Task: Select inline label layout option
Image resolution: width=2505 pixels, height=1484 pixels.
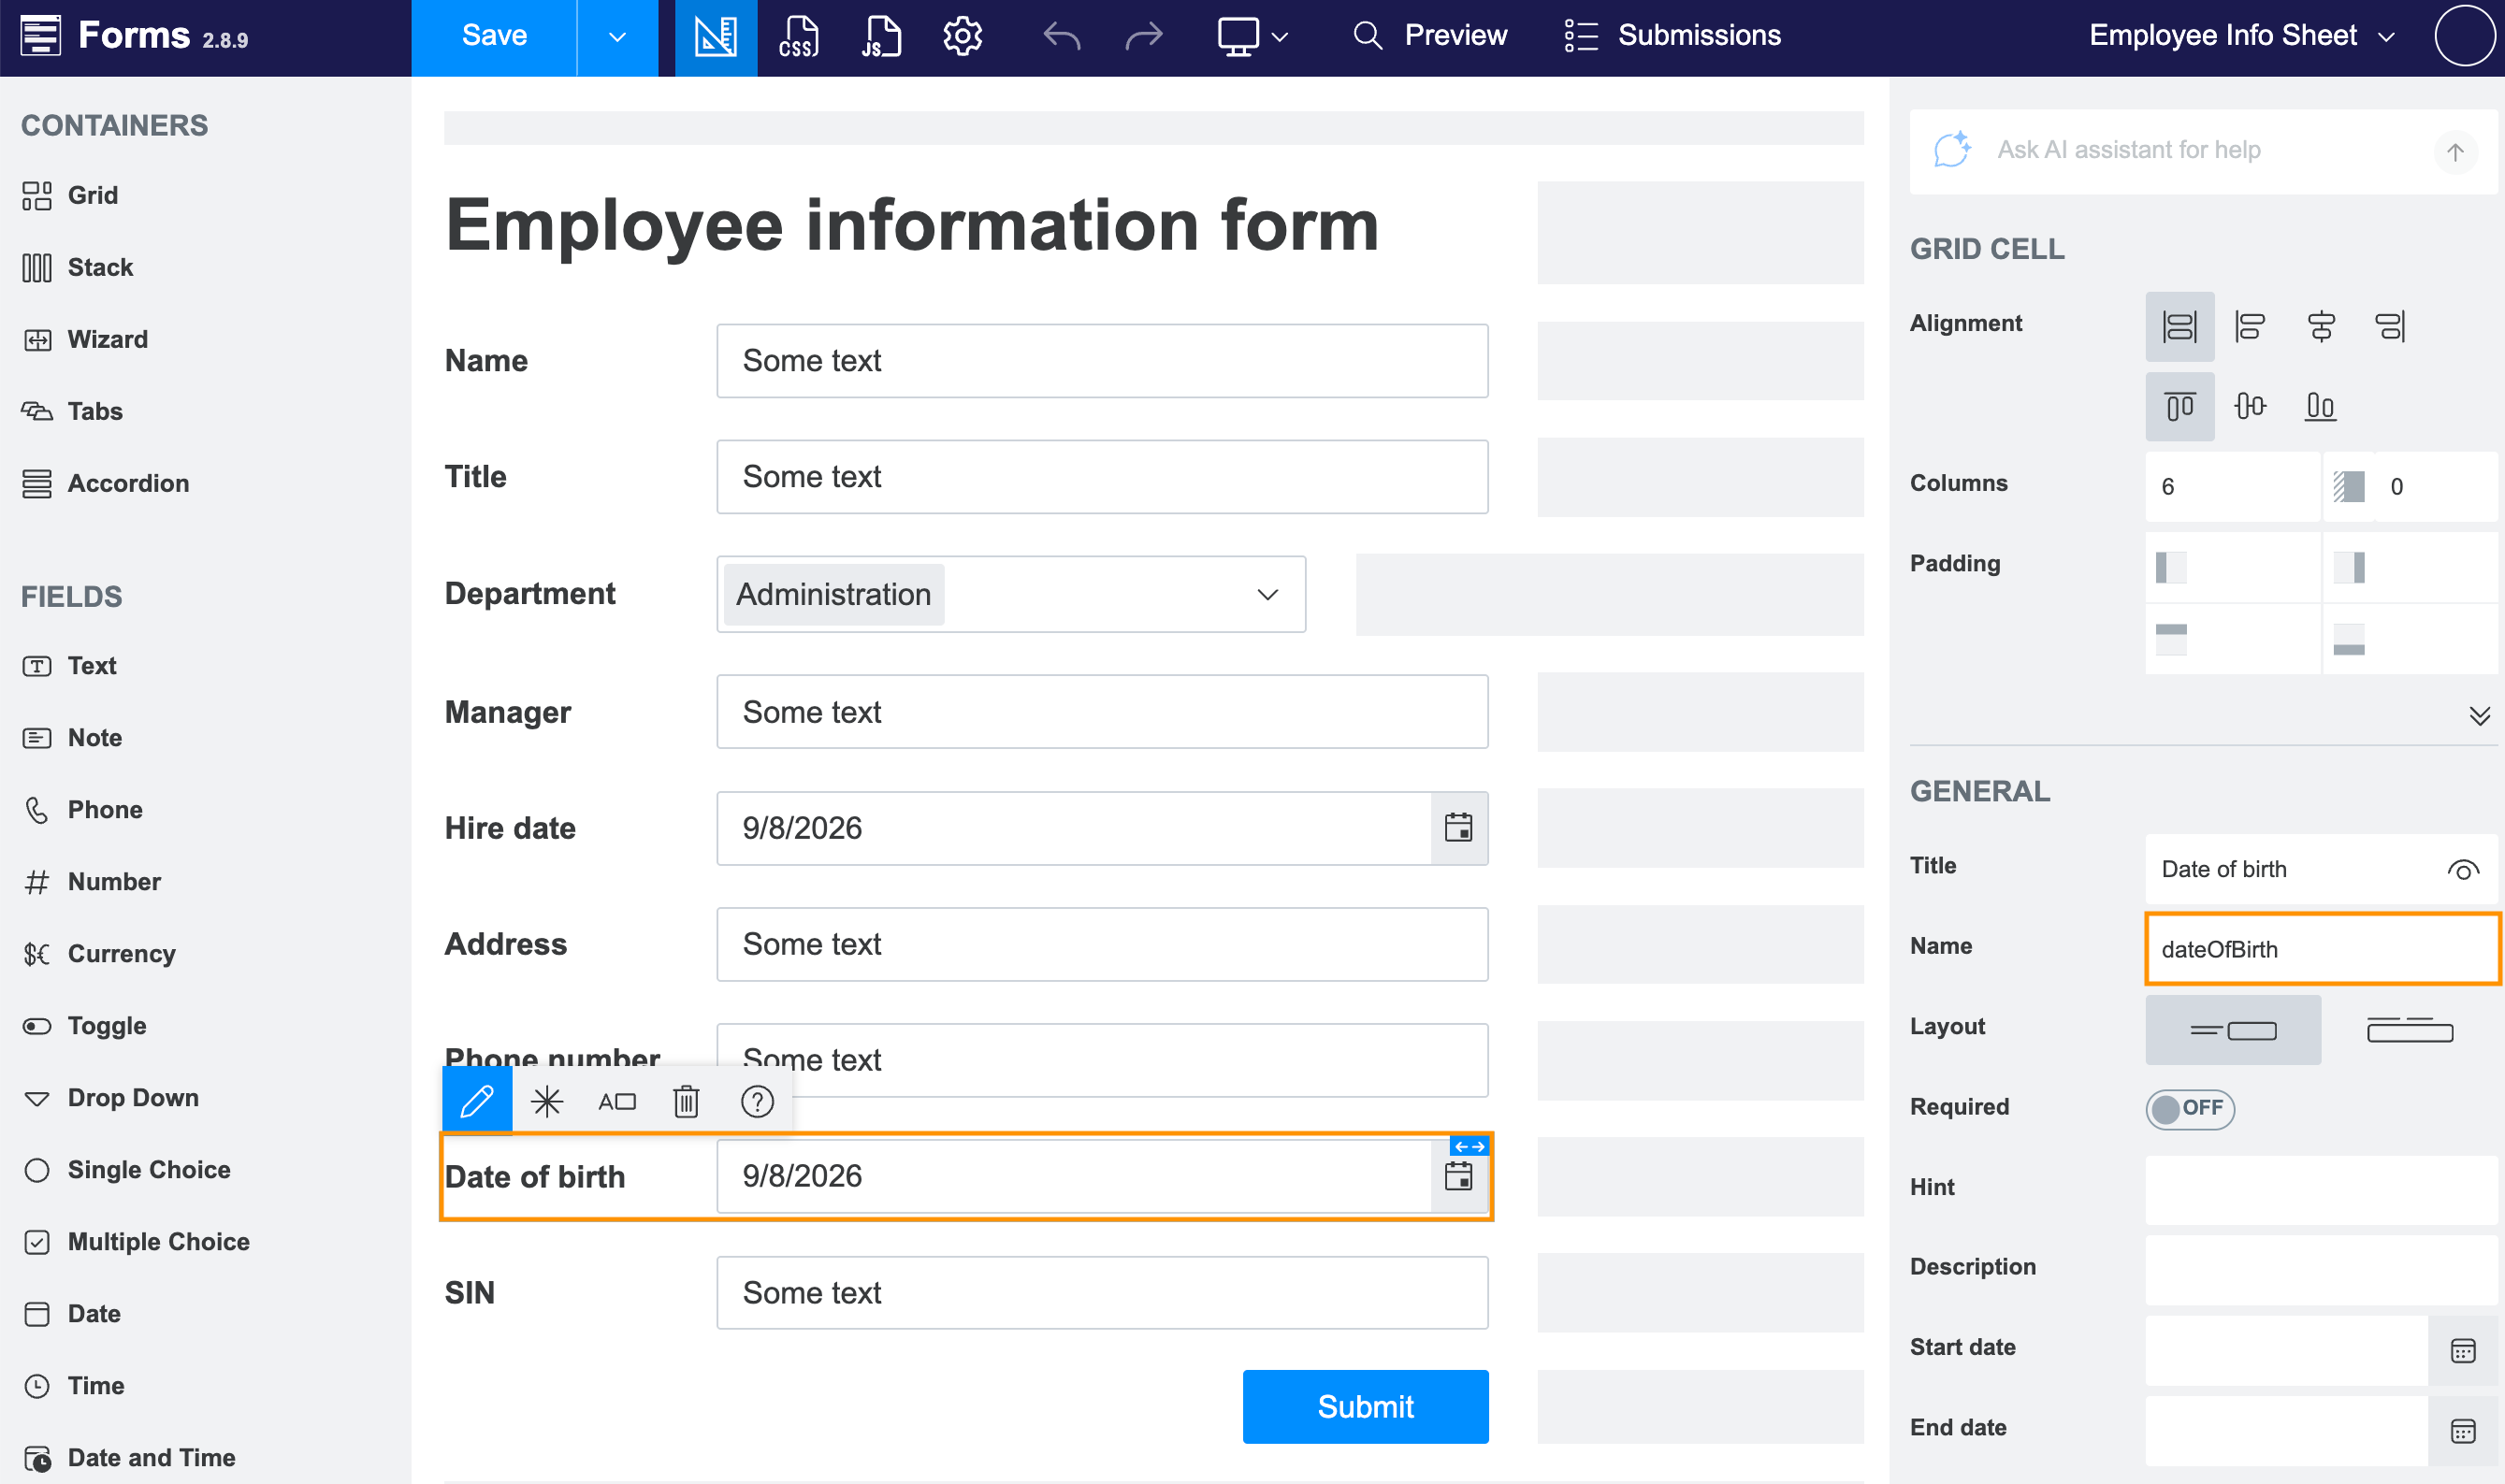Action: coord(2233,1030)
